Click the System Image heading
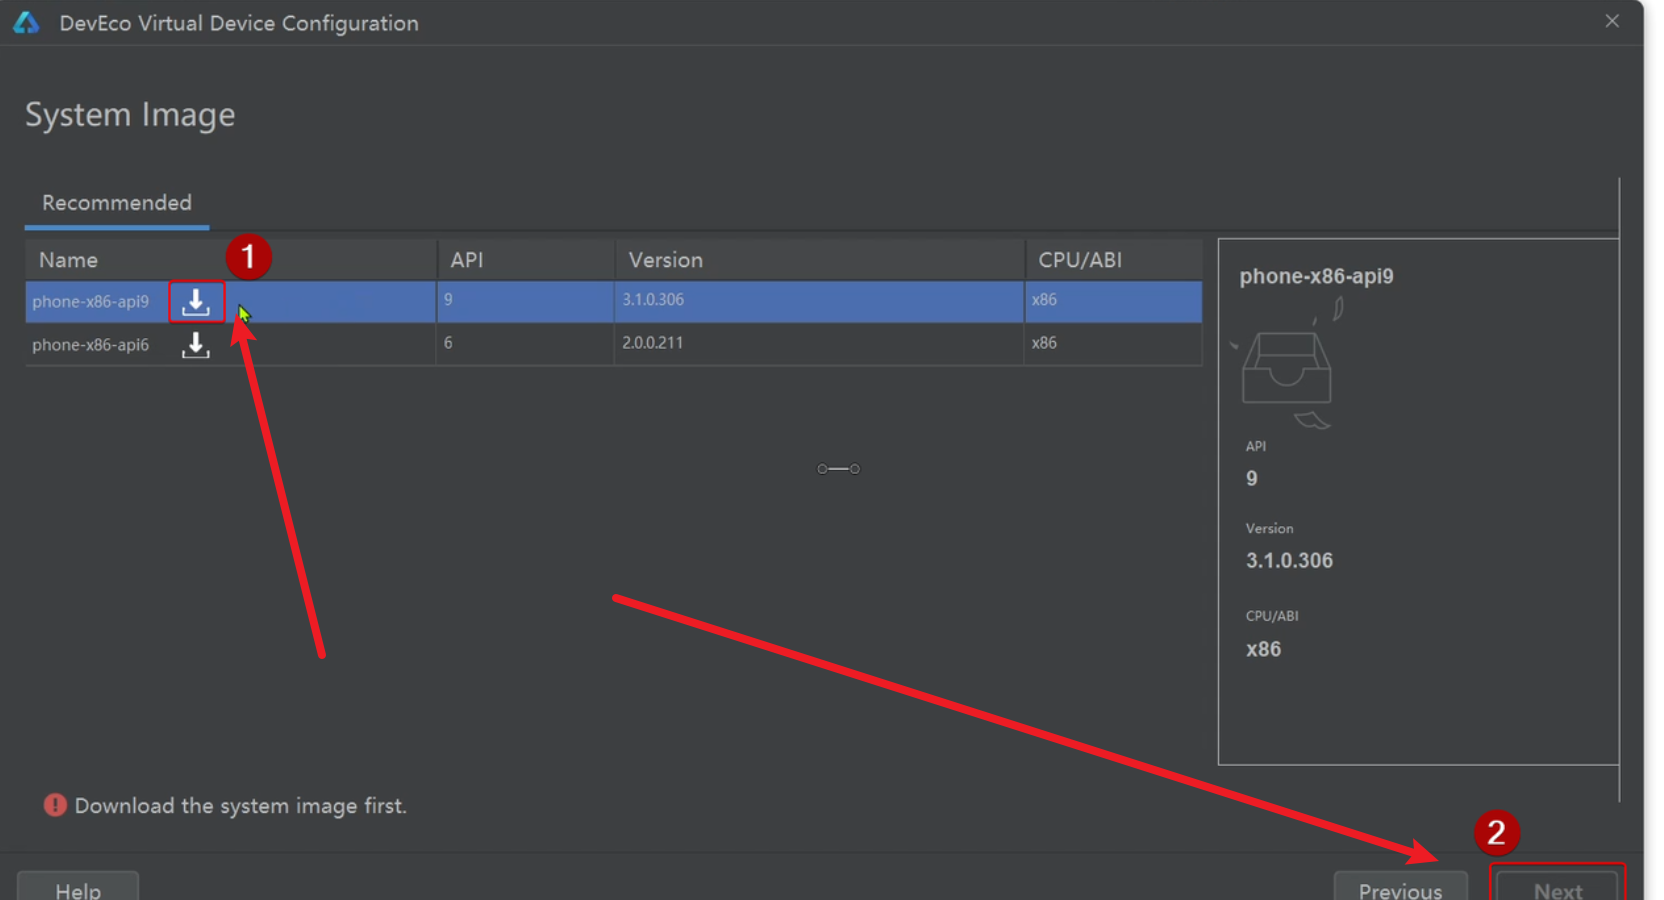Screen dimensions: 1664x900 (130, 115)
